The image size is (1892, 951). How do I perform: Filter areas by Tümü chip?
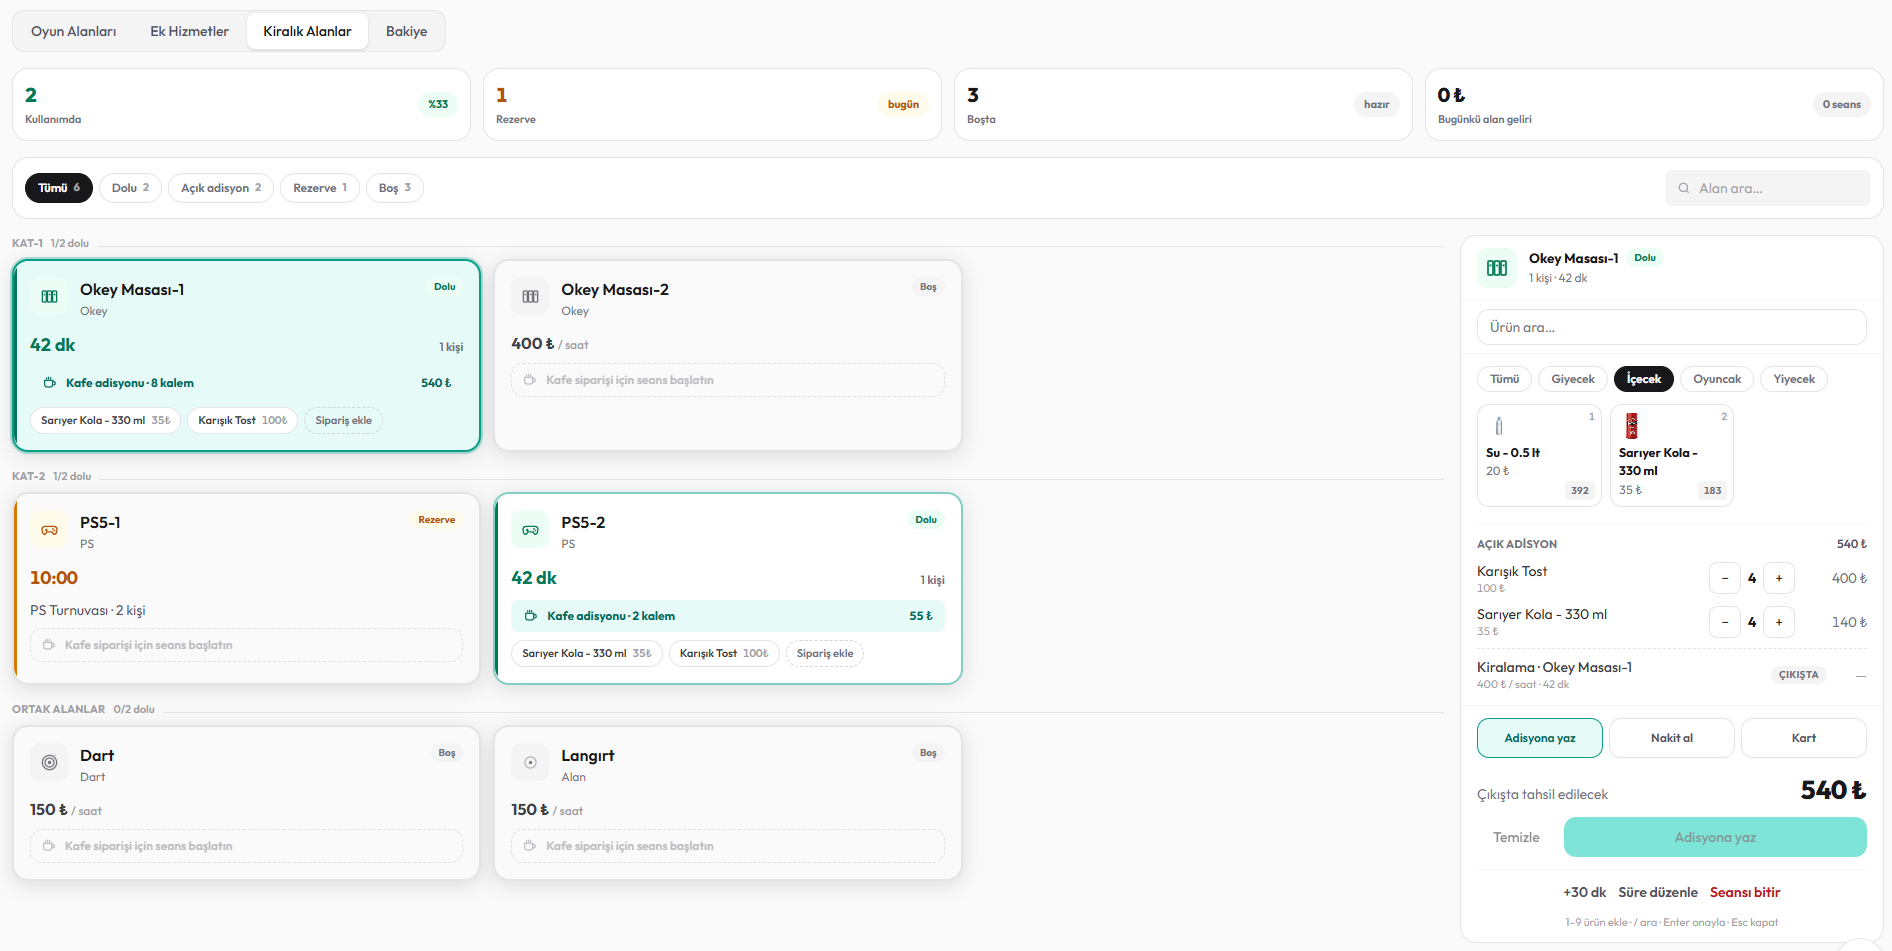[x=59, y=188]
